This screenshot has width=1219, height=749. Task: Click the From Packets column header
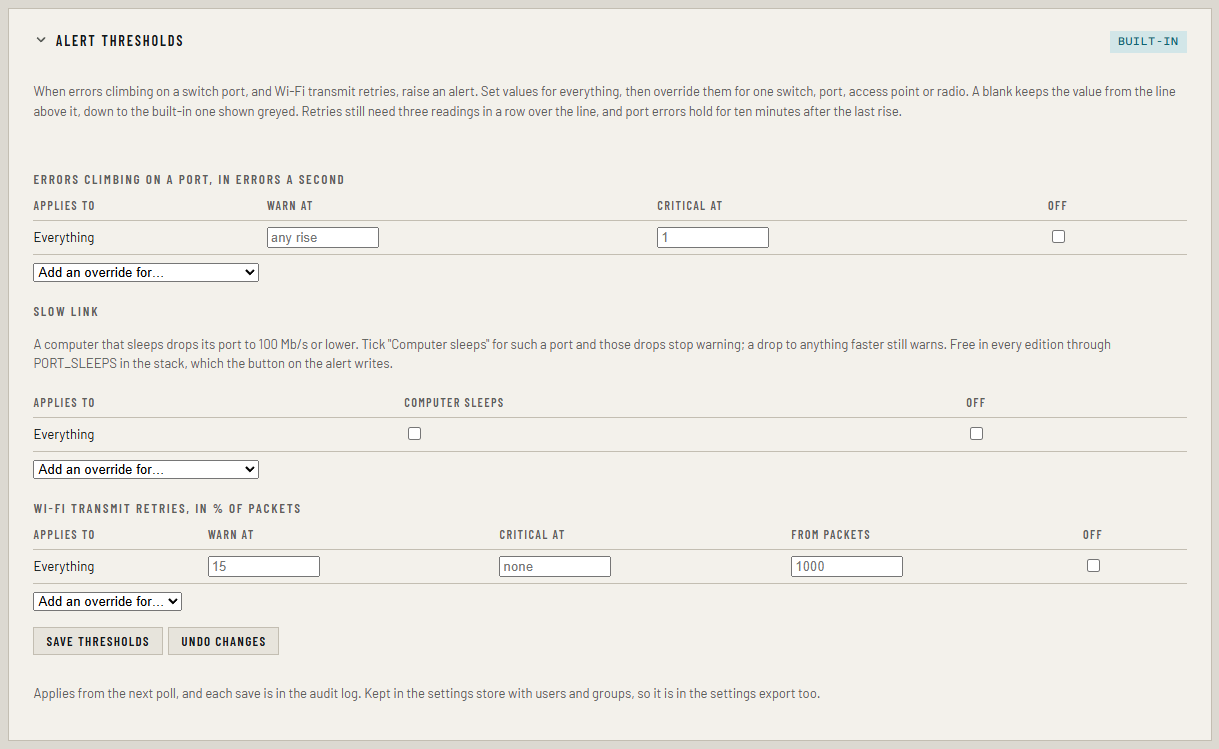coord(831,535)
